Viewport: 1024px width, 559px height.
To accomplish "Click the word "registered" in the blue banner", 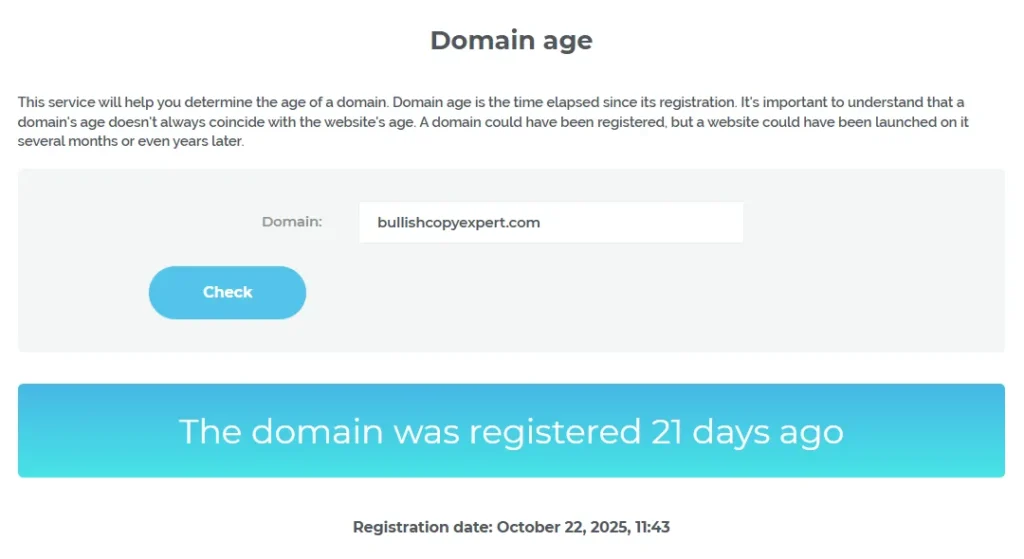I will (555, 431).
